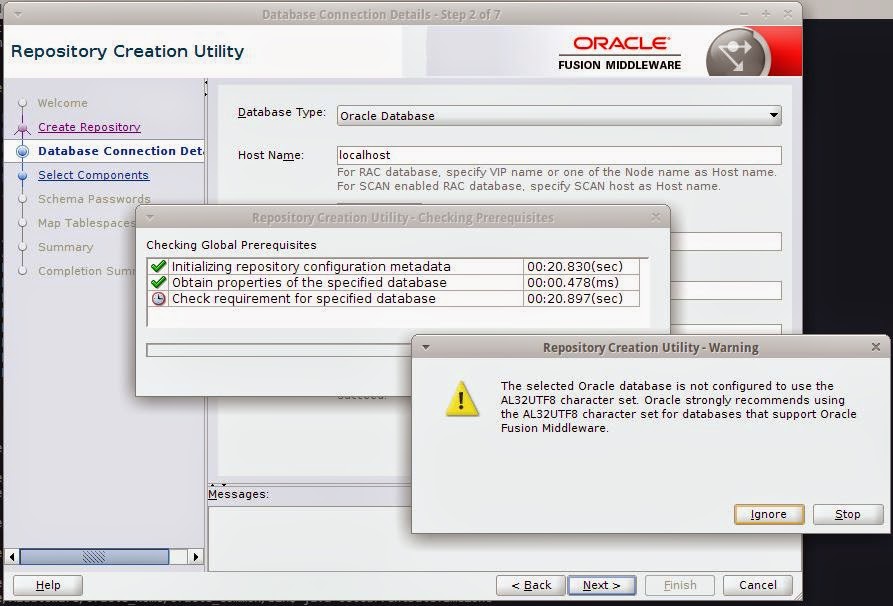
Task: Click the Back button
Action: pos(531,585)
